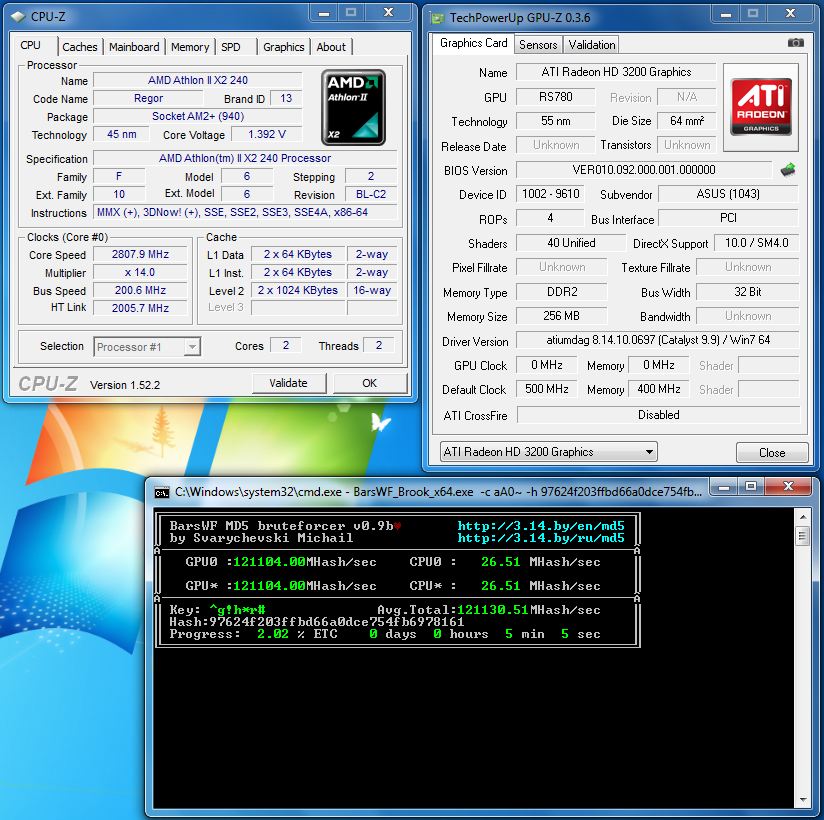Click the cmd window scroll up arrow
The image size is (824, 820).
pos(802,517)
